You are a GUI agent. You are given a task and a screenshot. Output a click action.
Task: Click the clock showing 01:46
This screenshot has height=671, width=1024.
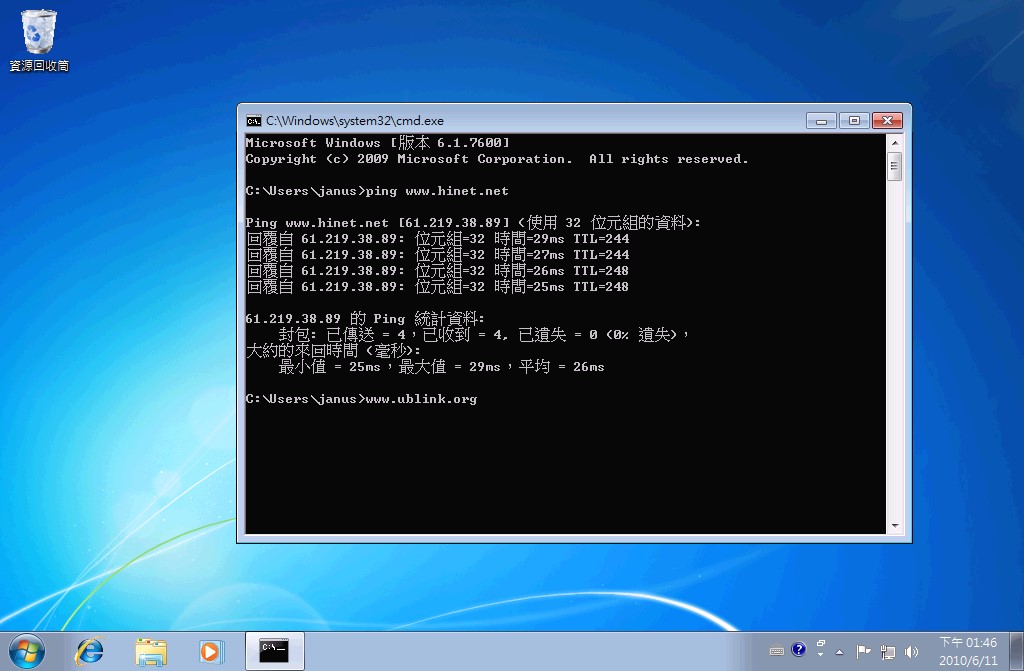(968, 643)
